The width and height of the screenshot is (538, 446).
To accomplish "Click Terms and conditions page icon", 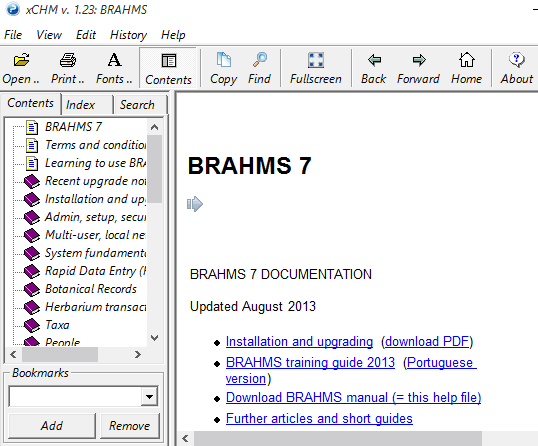I will (32, 145).
